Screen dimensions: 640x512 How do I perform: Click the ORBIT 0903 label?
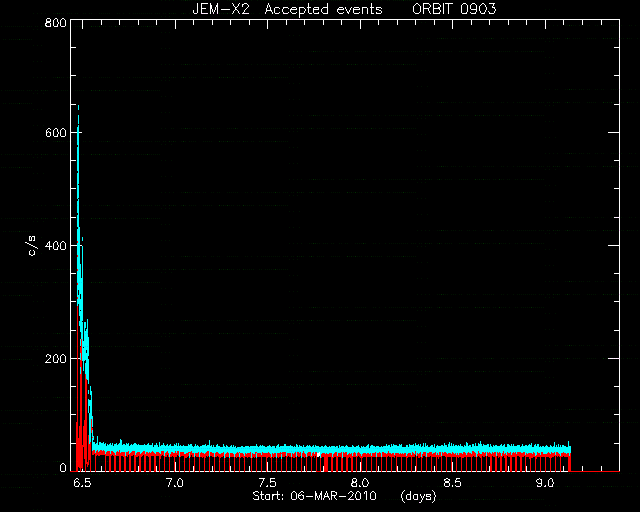click(454, 9)
